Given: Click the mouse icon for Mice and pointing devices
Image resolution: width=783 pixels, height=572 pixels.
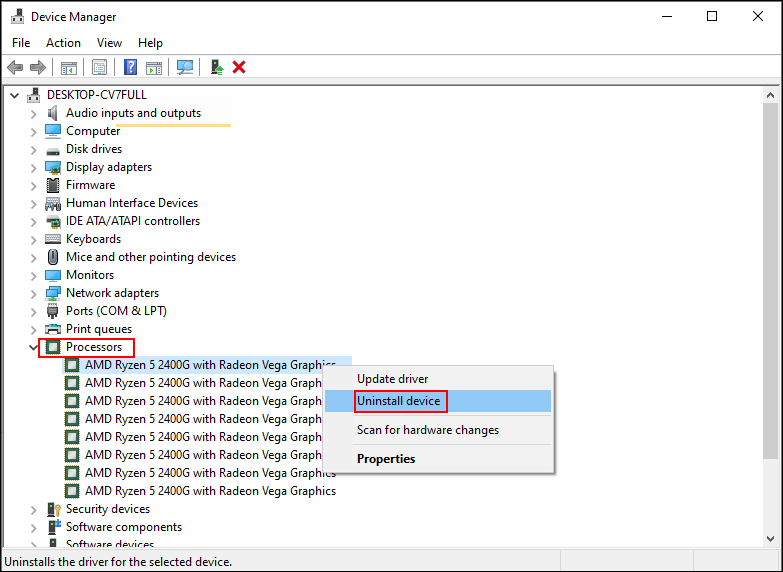Looking at the screenshot, I should 52,257.
